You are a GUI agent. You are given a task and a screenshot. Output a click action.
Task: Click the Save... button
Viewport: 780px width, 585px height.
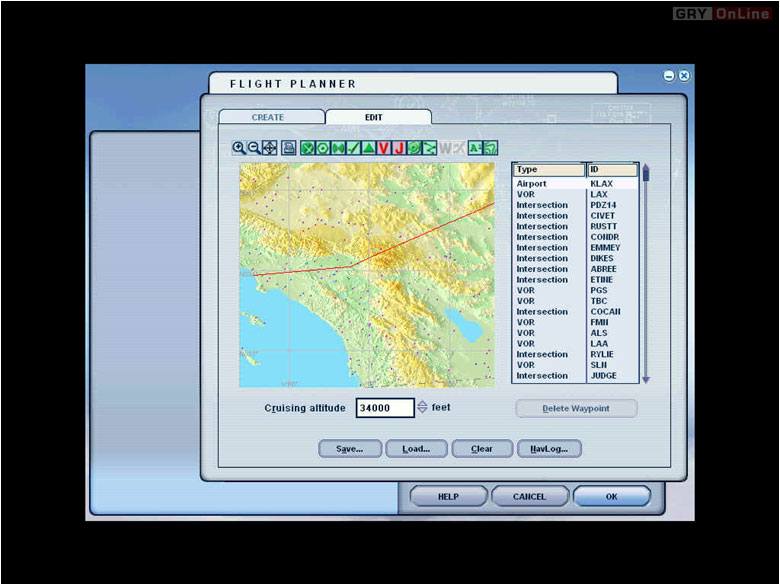[x=350, y=449]
